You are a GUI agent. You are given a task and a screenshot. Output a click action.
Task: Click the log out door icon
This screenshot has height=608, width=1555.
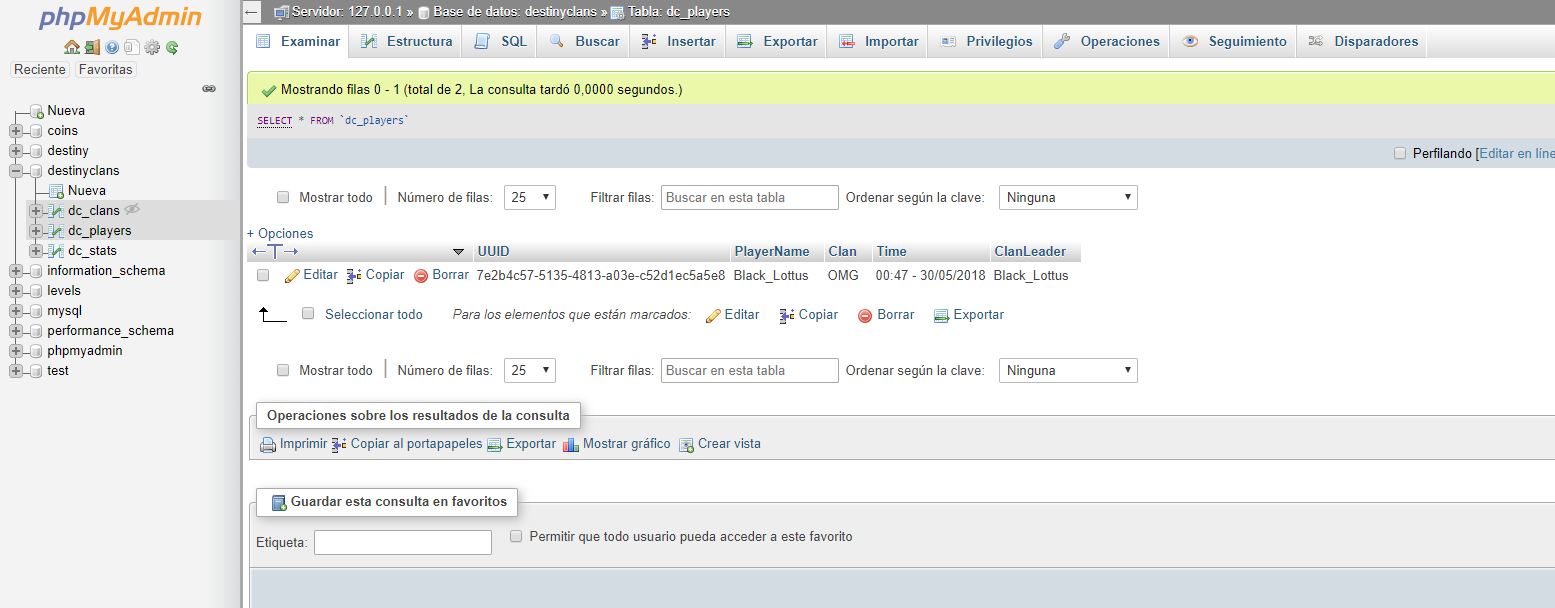[x=92, y=47]
